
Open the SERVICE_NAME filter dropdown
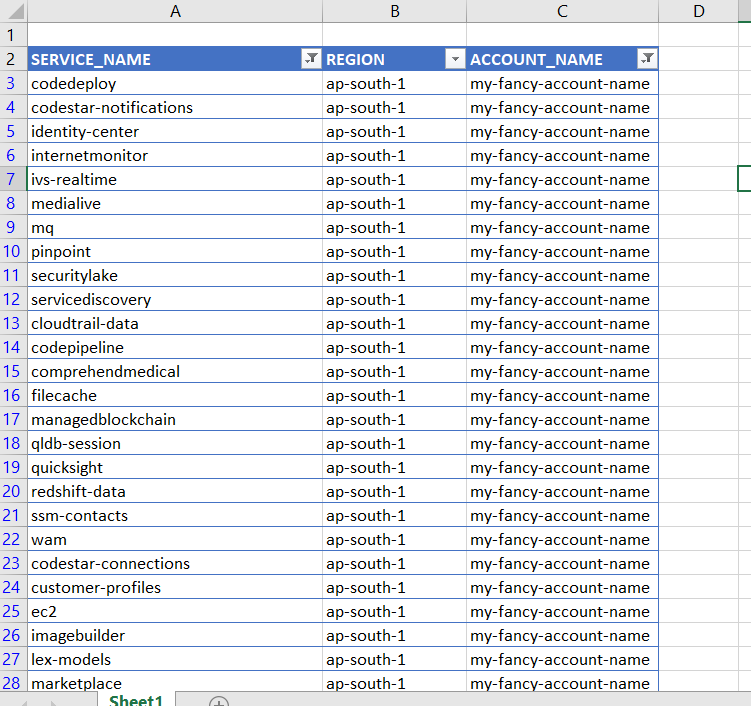coord(311,59)
